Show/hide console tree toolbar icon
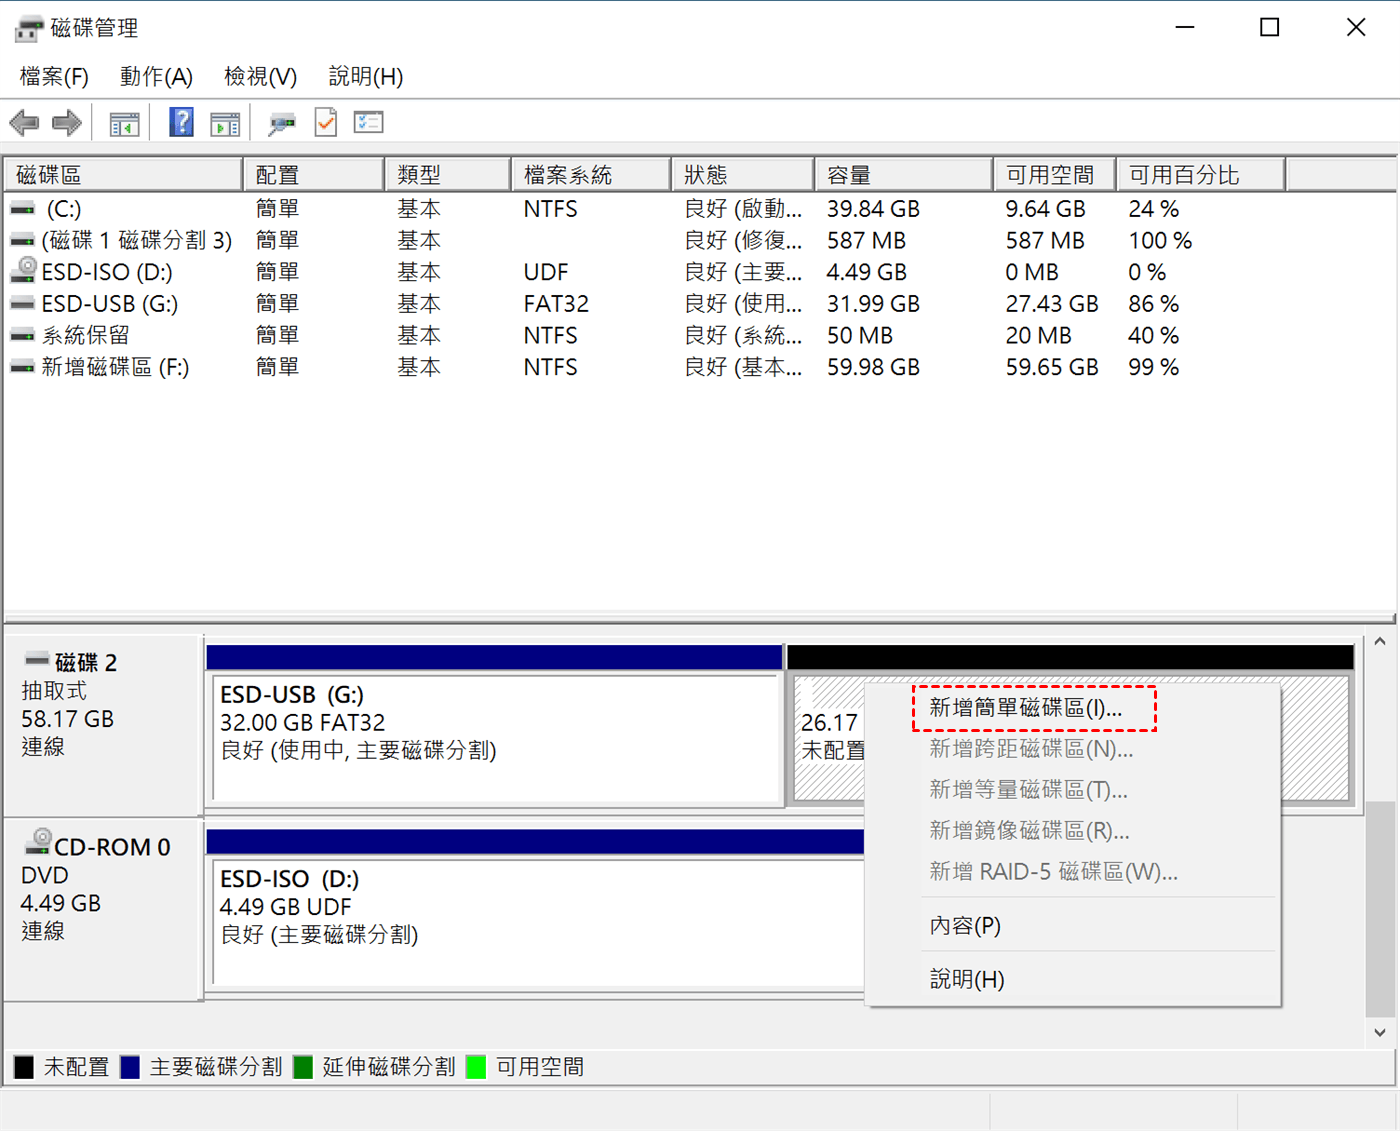This screenshot has height=1131, width=1400. (x=124, y=124)
